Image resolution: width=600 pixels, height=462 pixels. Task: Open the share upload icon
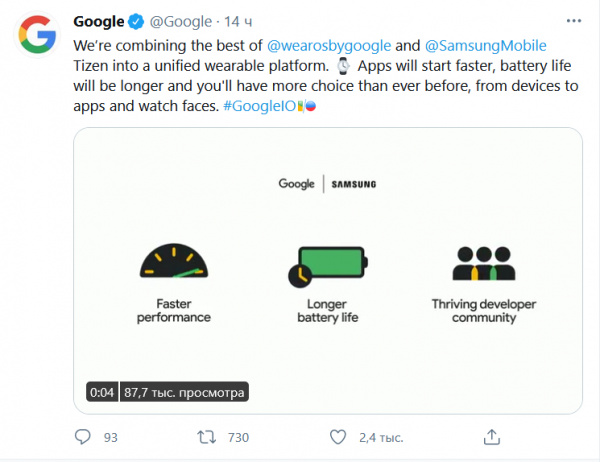tap(491, 437)
